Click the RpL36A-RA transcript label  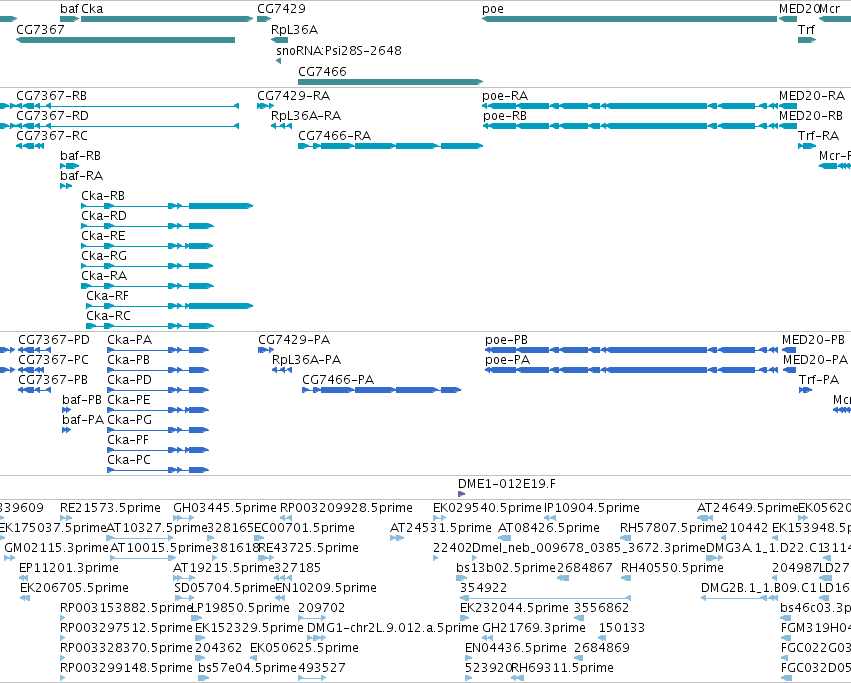[x=306, y=116]
